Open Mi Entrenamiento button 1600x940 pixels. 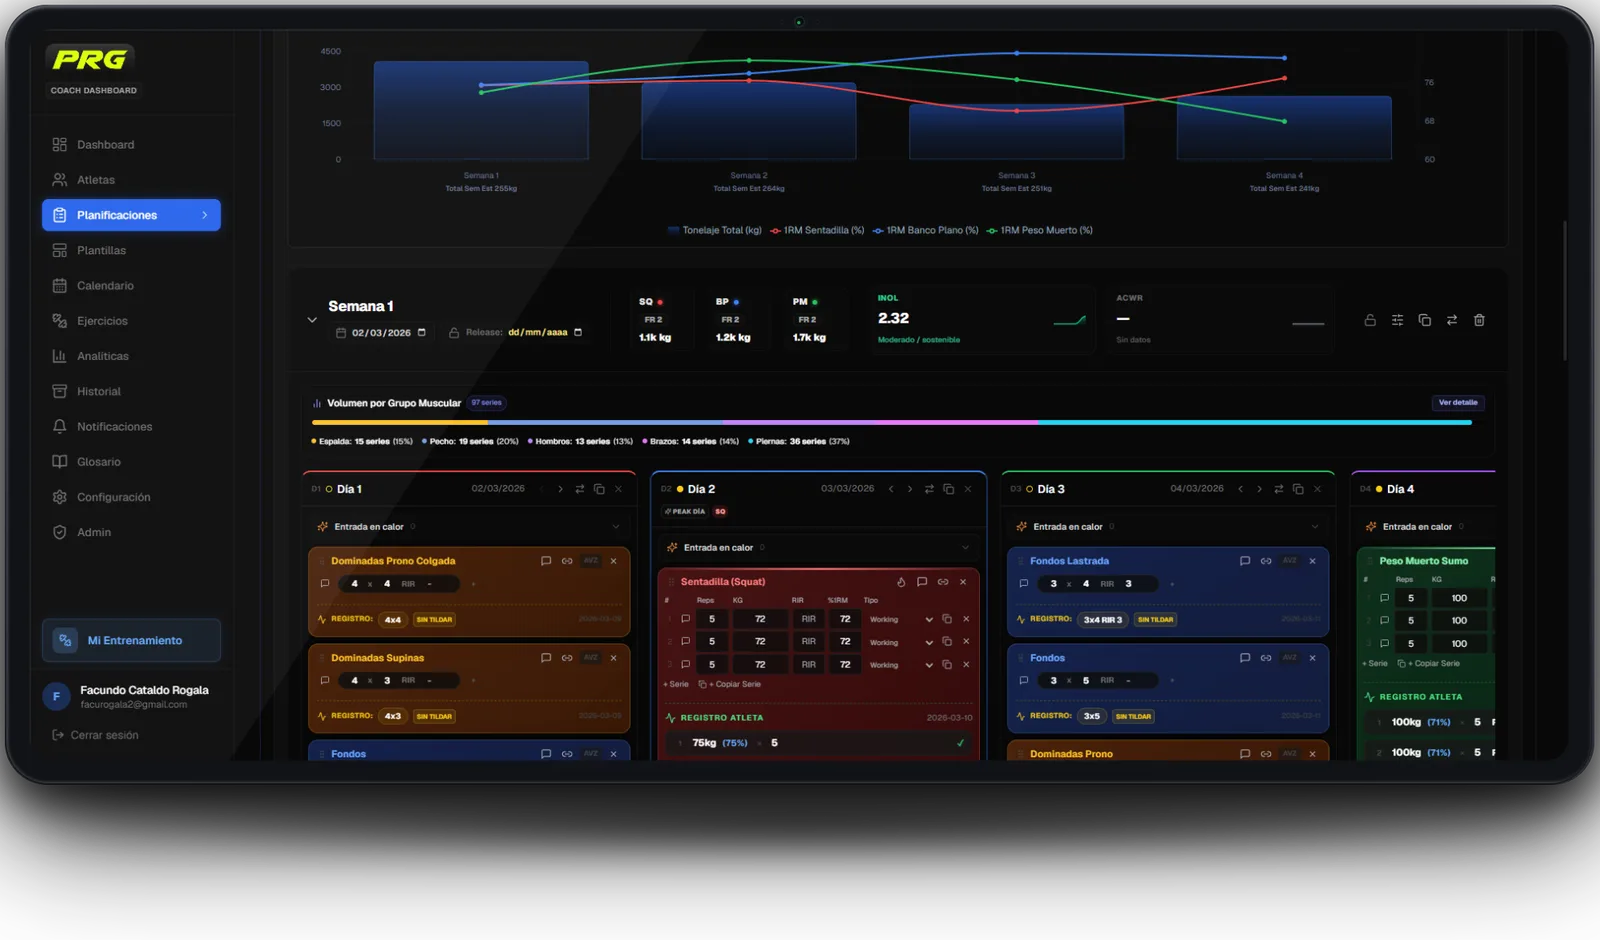(131, 640)
